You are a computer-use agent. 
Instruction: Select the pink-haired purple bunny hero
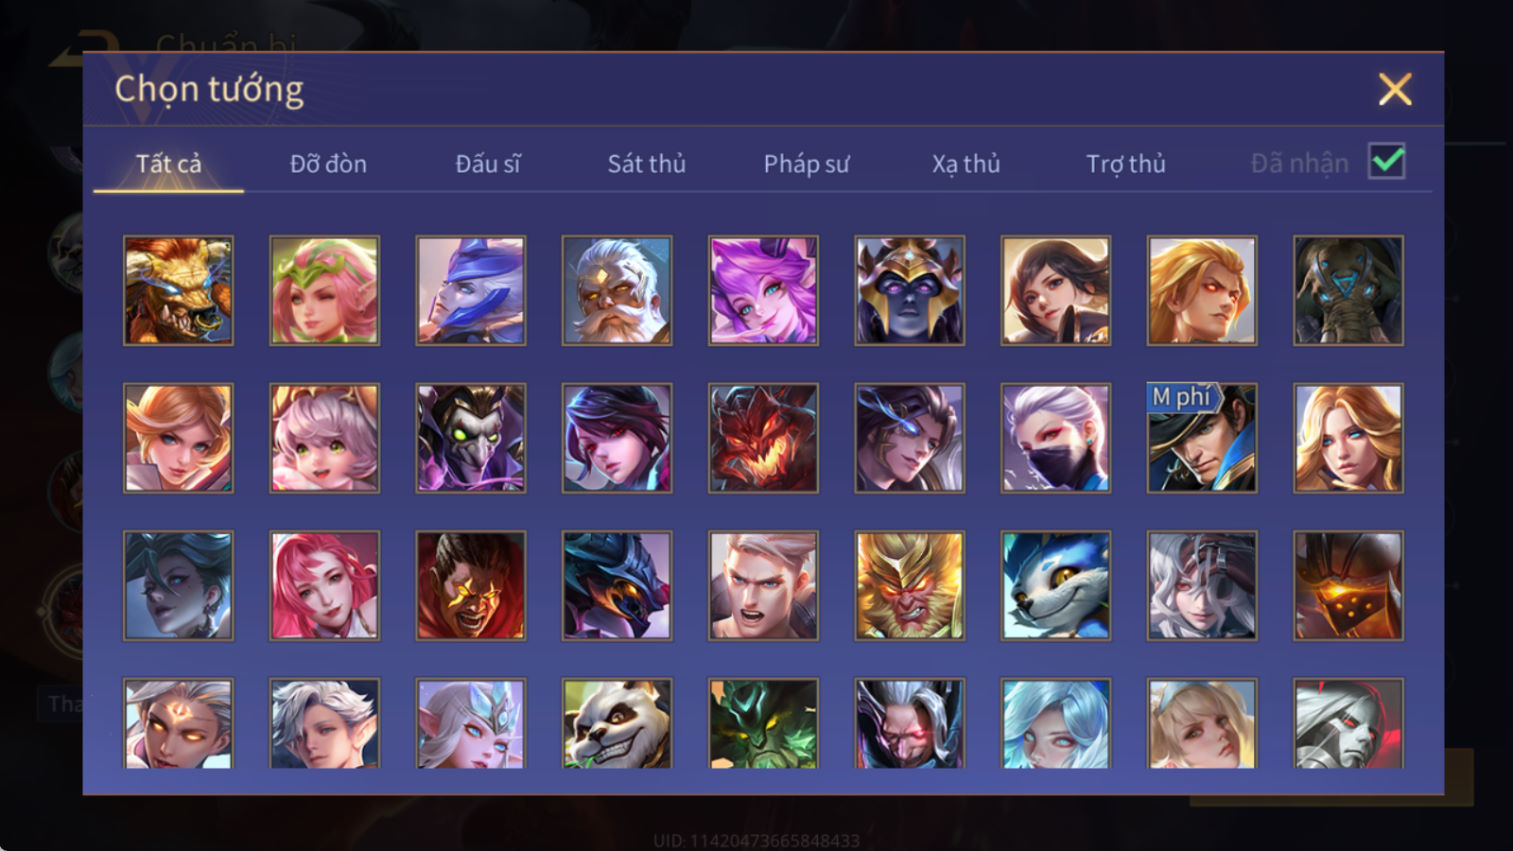tap(763, 291)
